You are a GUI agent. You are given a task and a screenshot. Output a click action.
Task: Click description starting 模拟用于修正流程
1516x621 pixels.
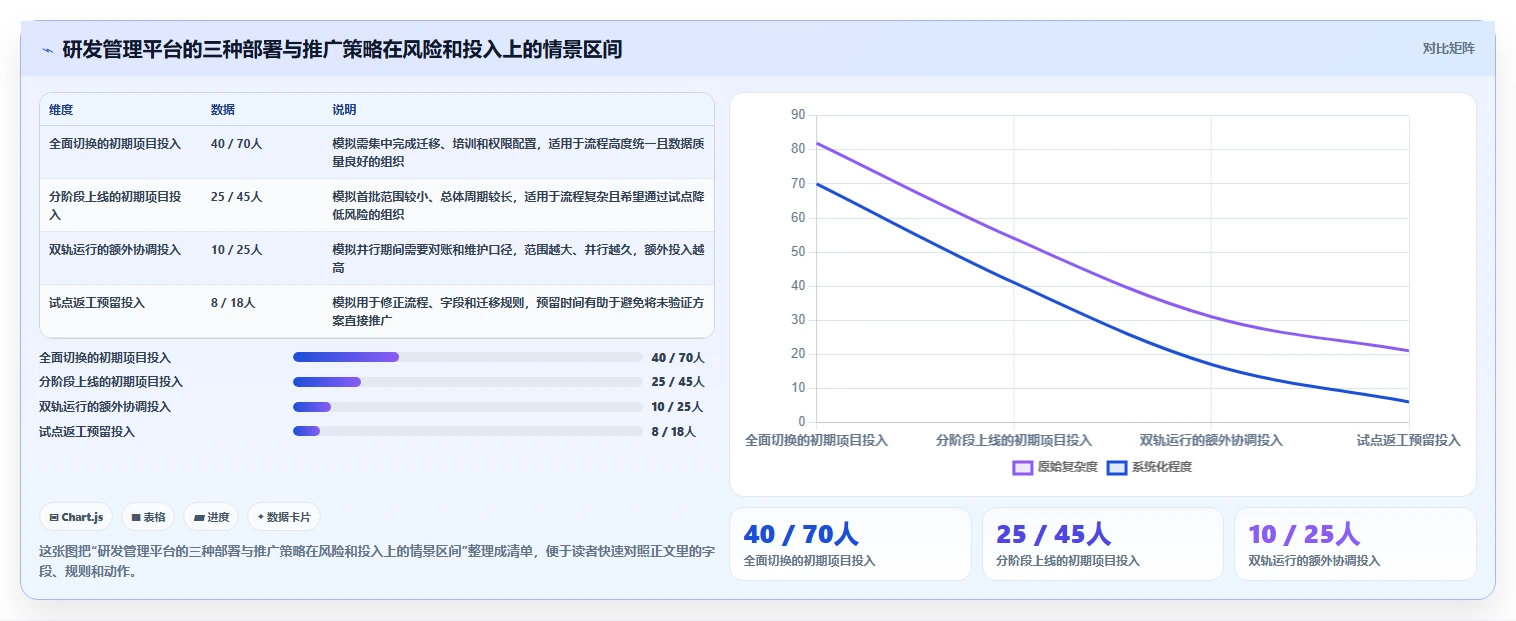point(518,311)
